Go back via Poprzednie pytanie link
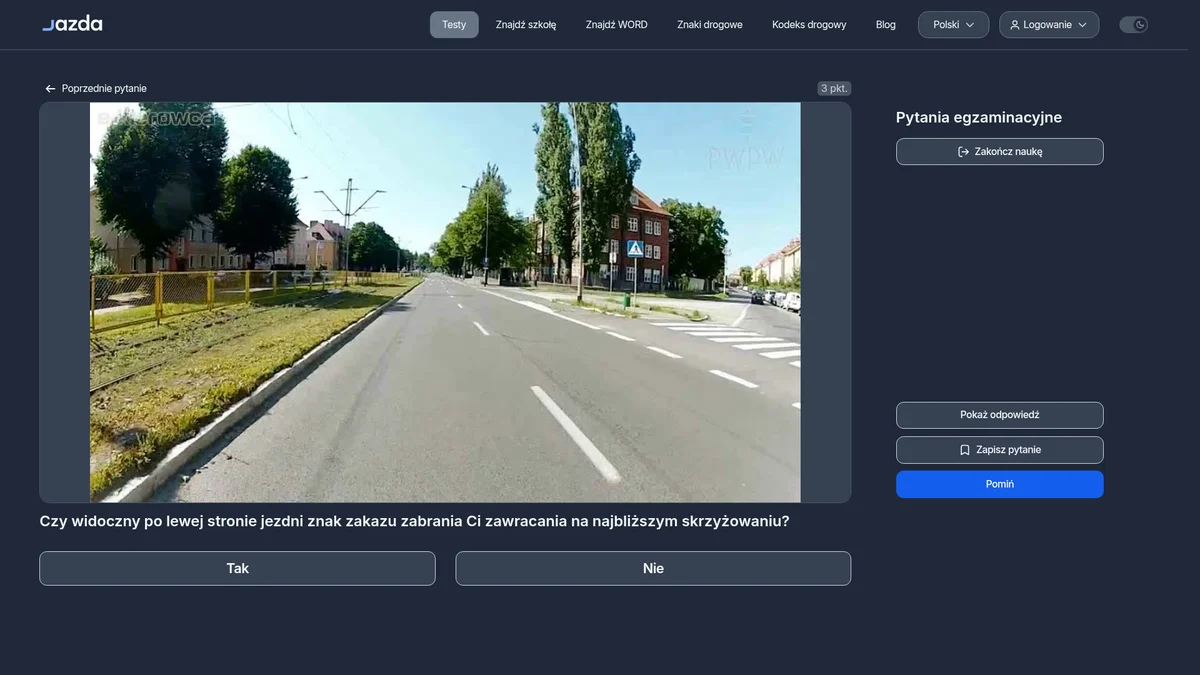 (96, 89)
